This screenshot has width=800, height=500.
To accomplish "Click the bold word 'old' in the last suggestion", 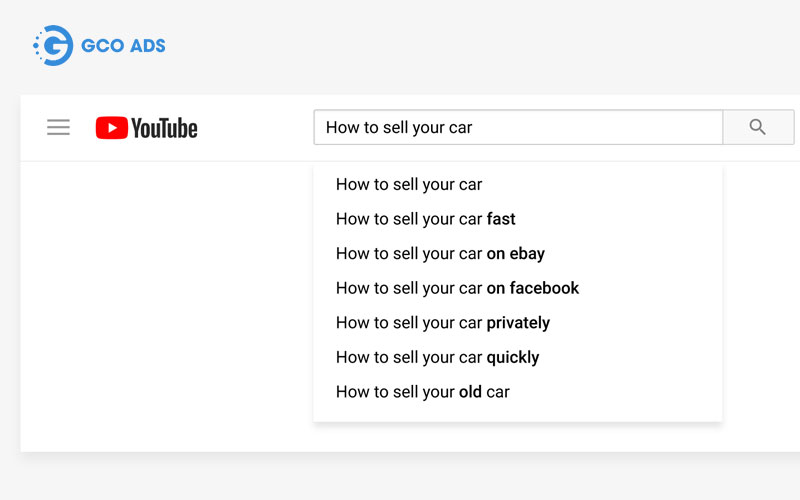I will point(470,392).
